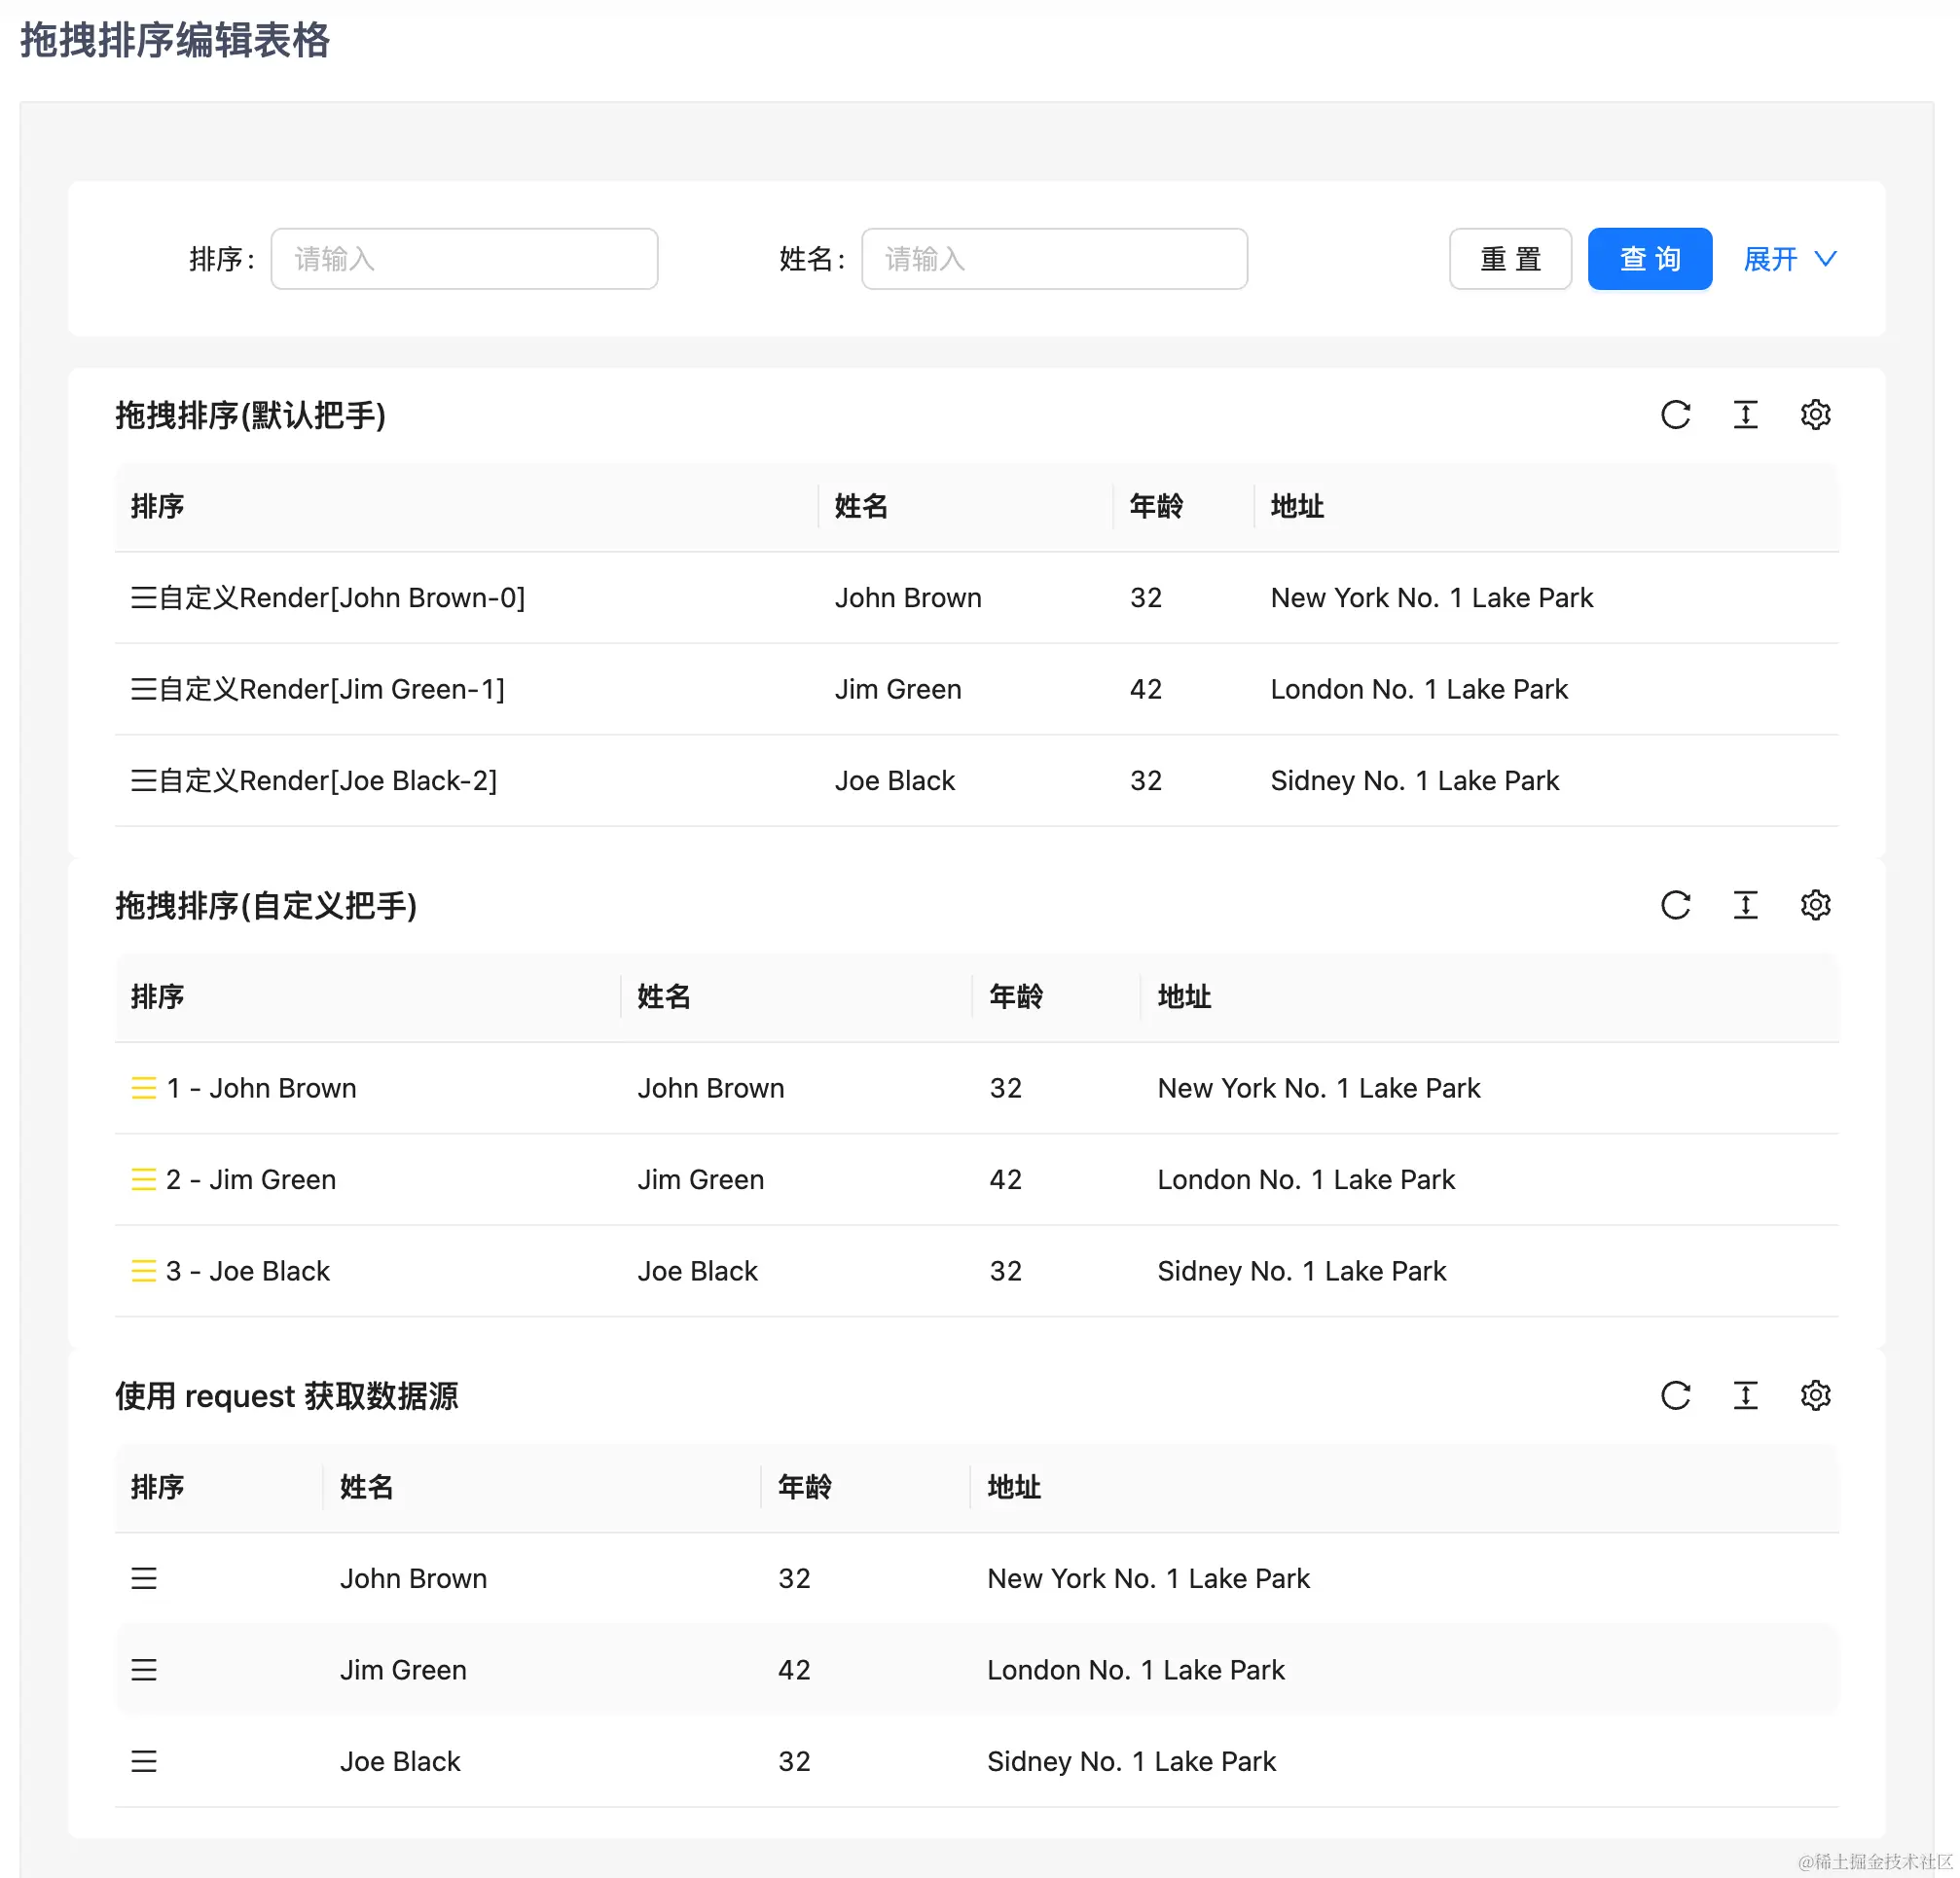Open column settings gear in 自定义把手 table
The height and width of the screenshot is (1878, 1960).
tap(1815, 905)
